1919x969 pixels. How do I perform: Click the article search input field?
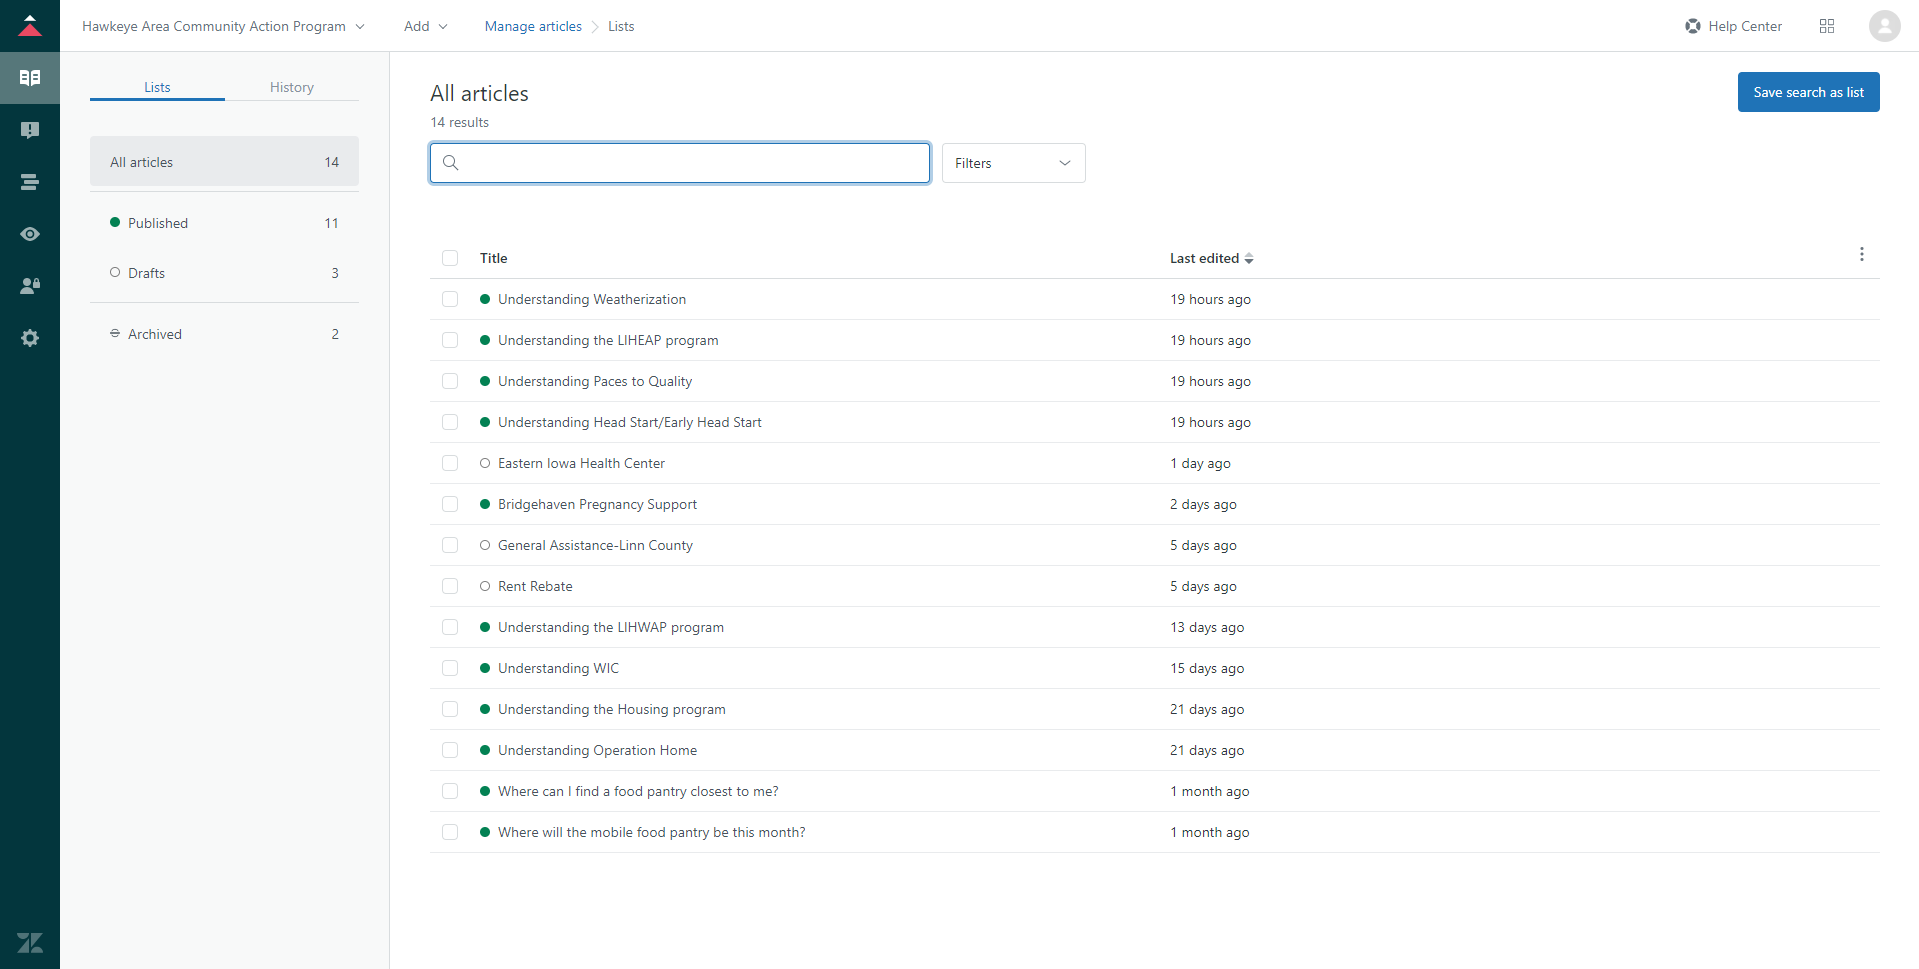coord(690,163)
